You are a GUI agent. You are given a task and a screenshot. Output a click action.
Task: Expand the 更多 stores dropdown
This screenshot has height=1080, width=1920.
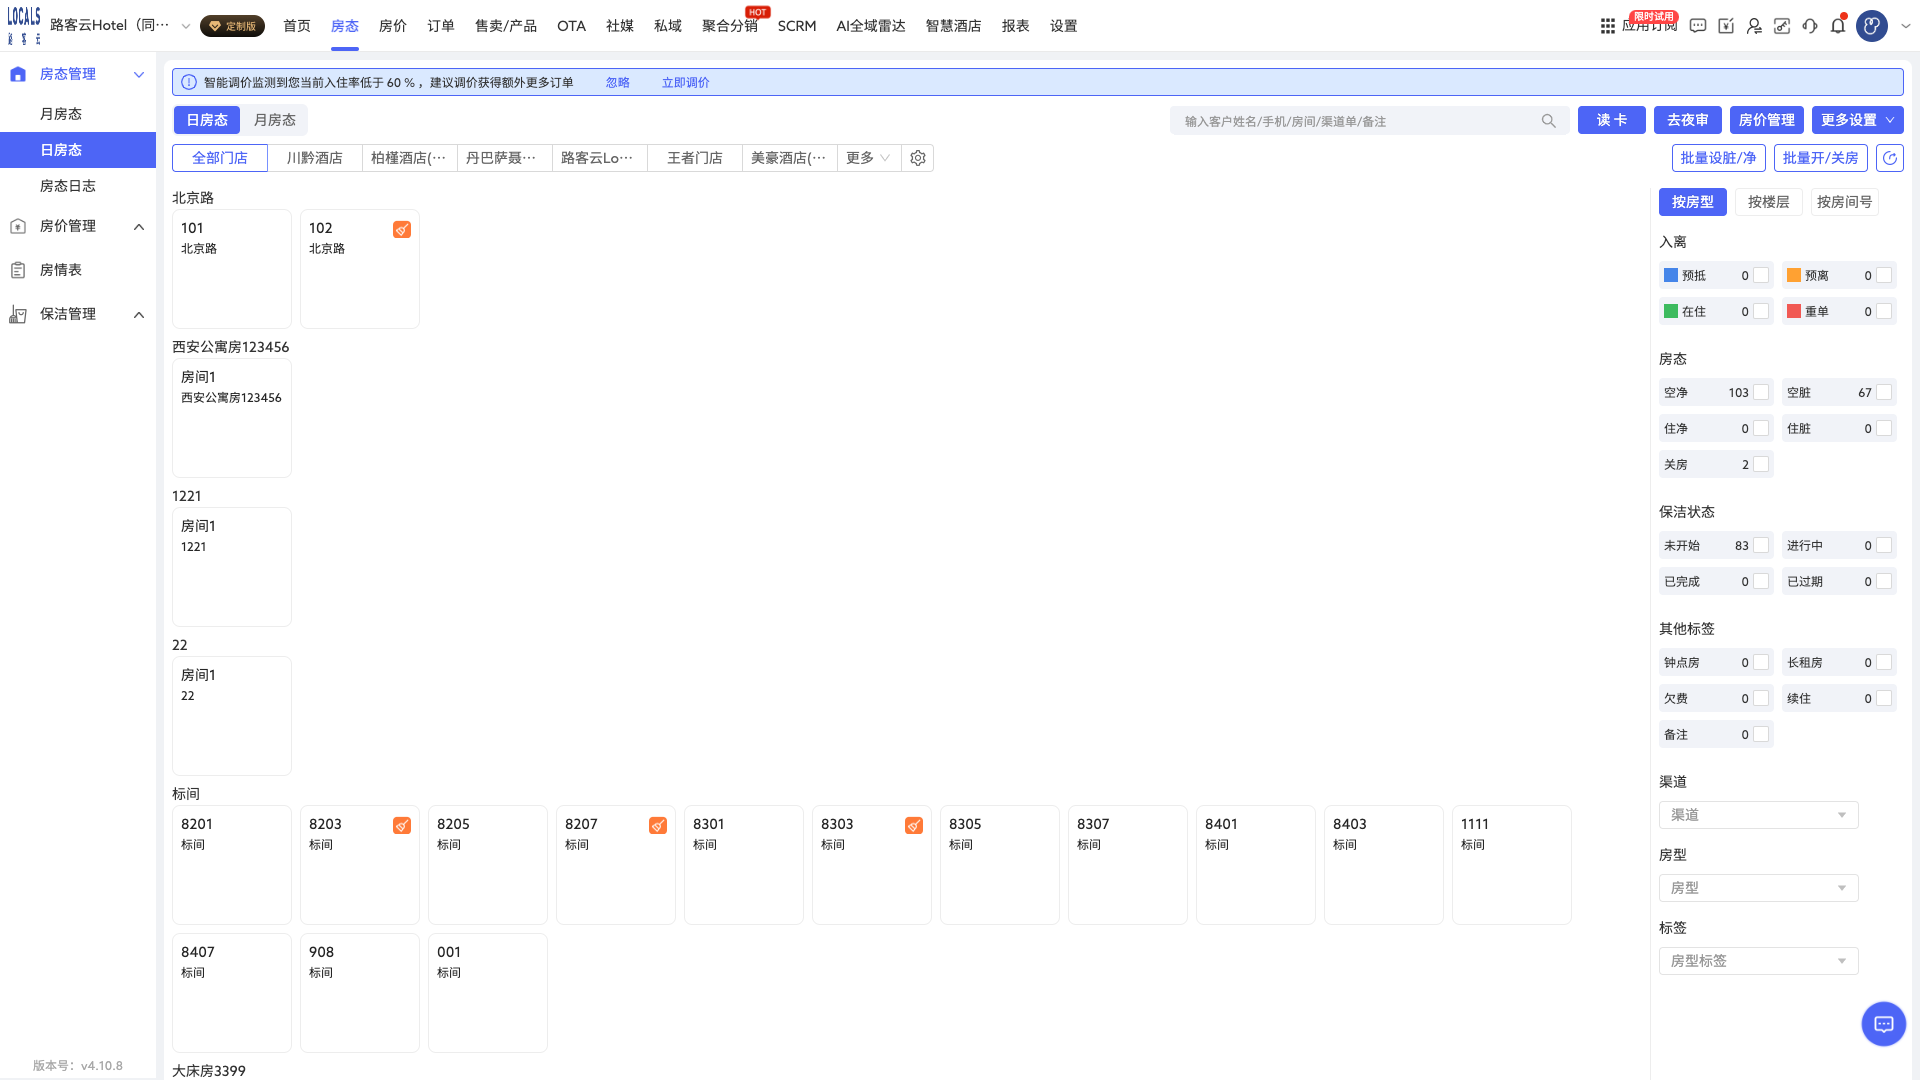[x=868, y=158]
